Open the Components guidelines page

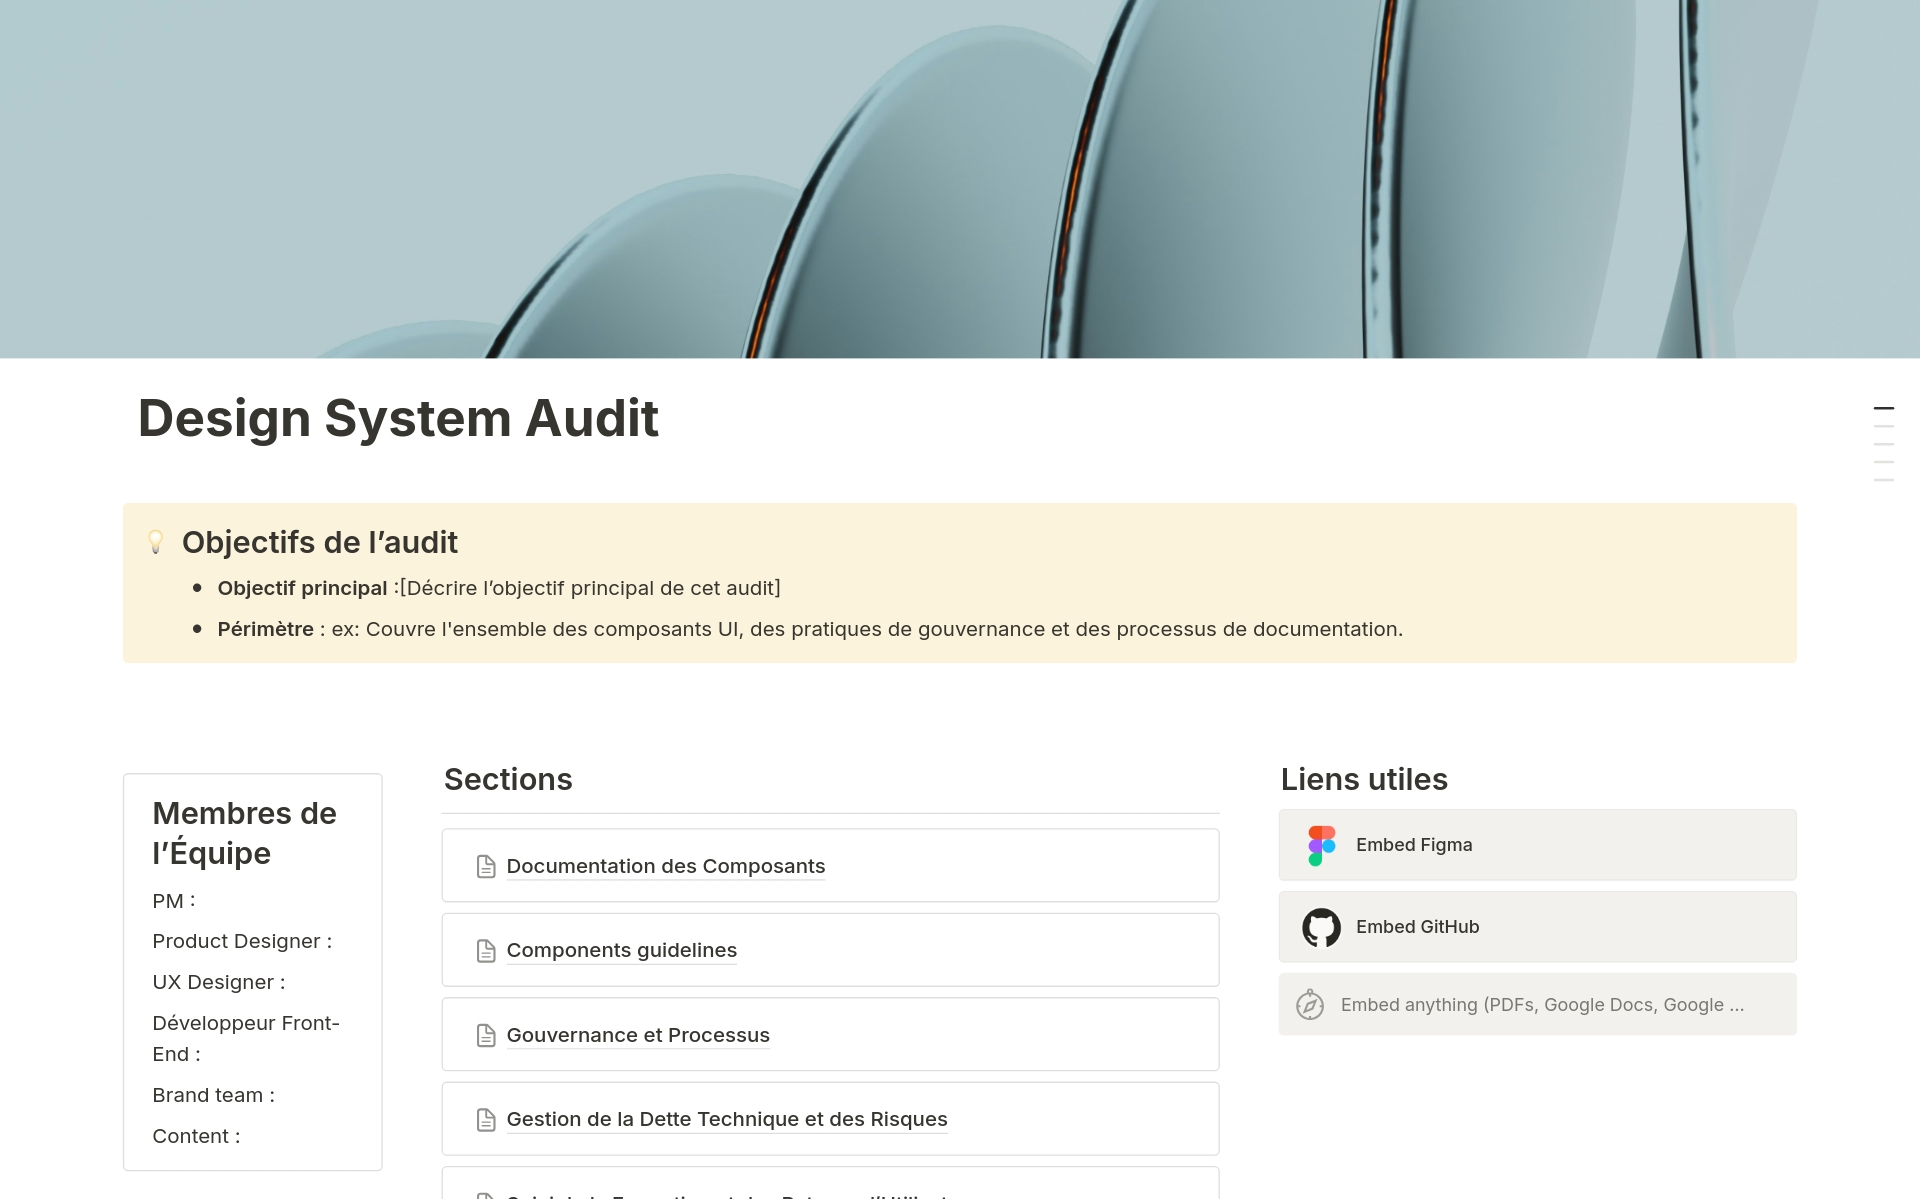click(x=621, y=950)
